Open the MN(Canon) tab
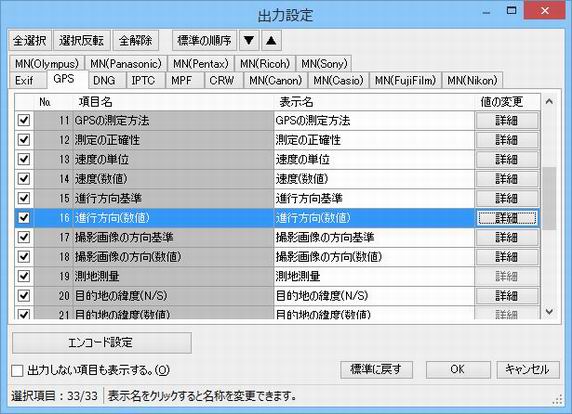 [x=275, y=80]
